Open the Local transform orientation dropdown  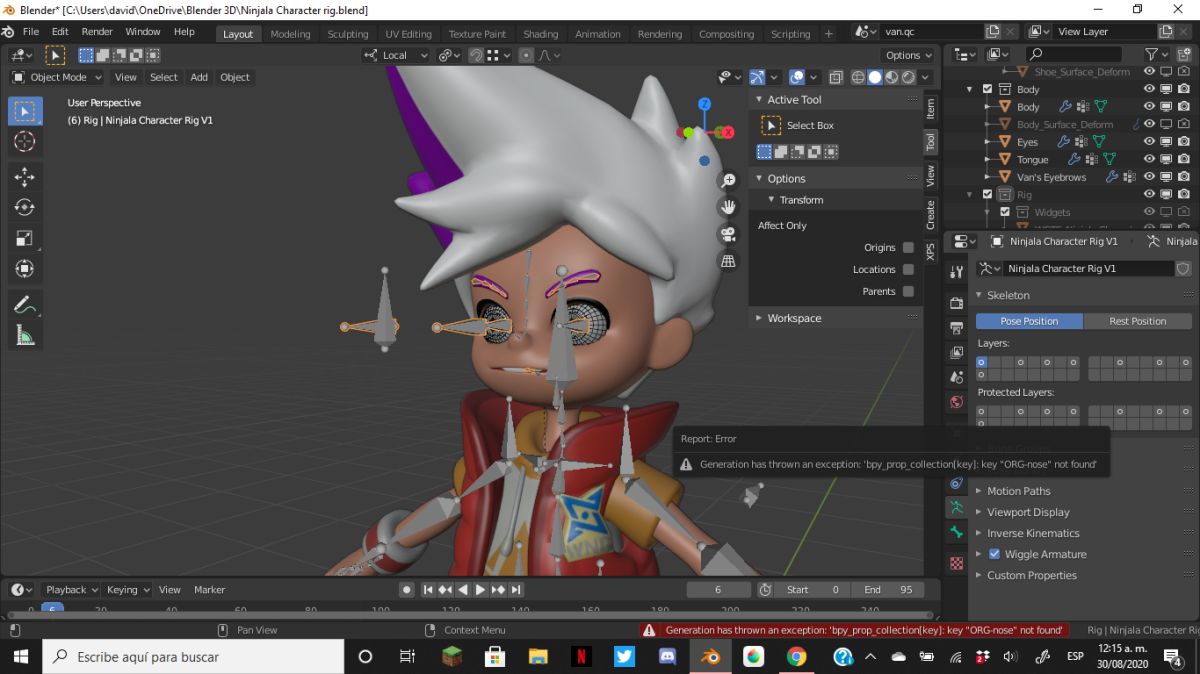coord(396,55)
